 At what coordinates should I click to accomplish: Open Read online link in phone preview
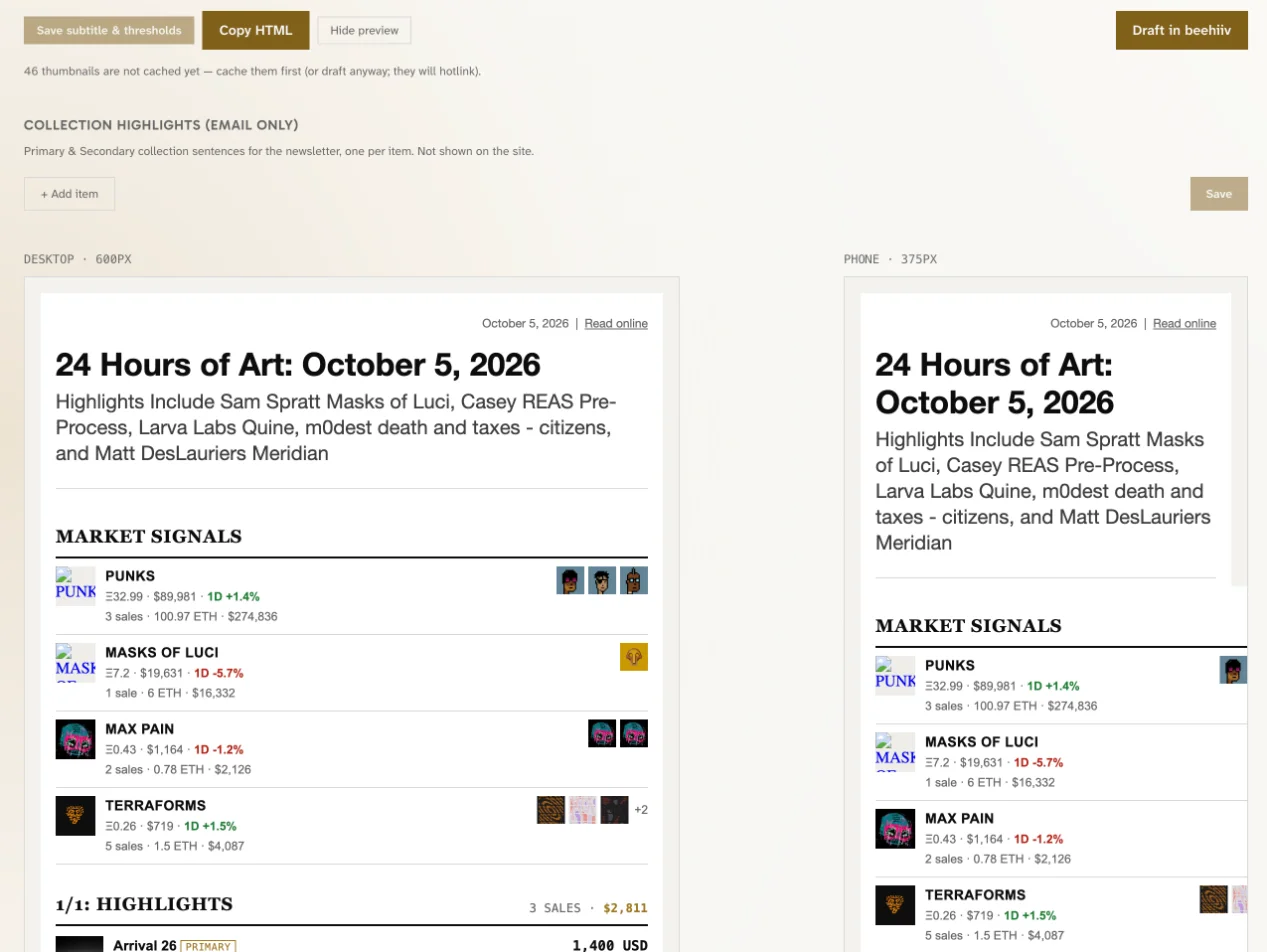point(1185,323)
